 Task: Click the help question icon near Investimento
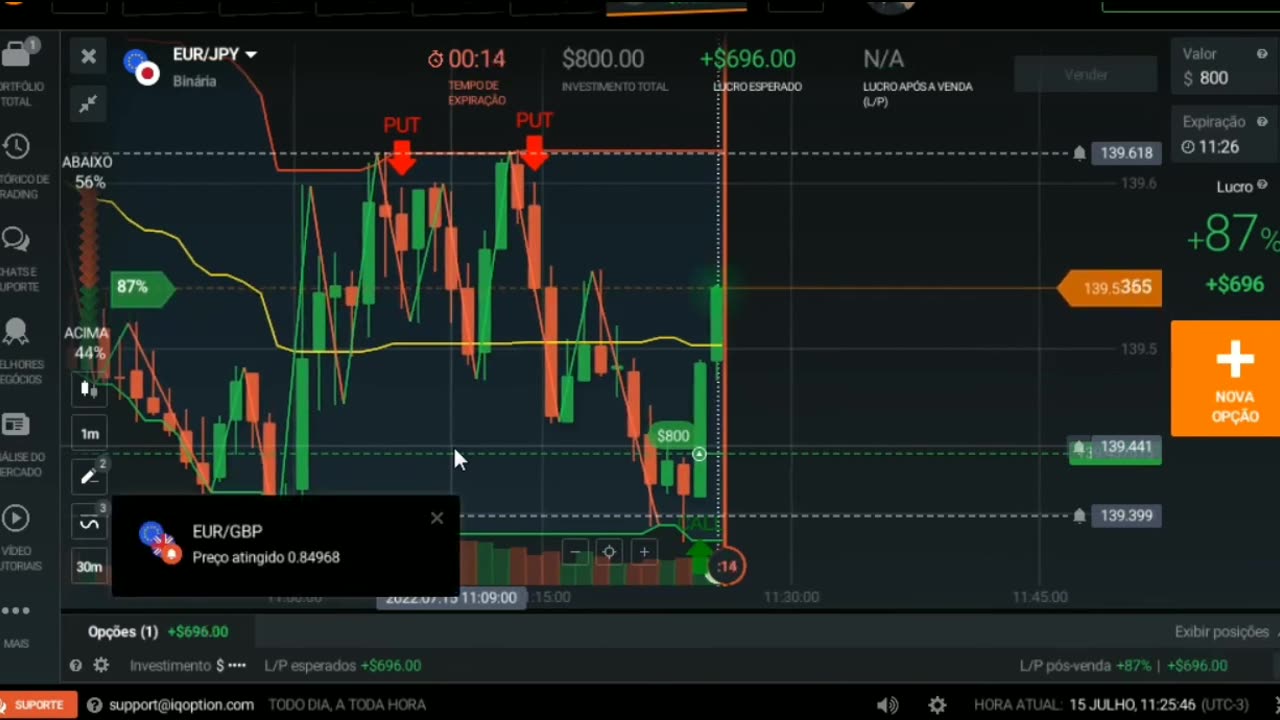point(76,665)
